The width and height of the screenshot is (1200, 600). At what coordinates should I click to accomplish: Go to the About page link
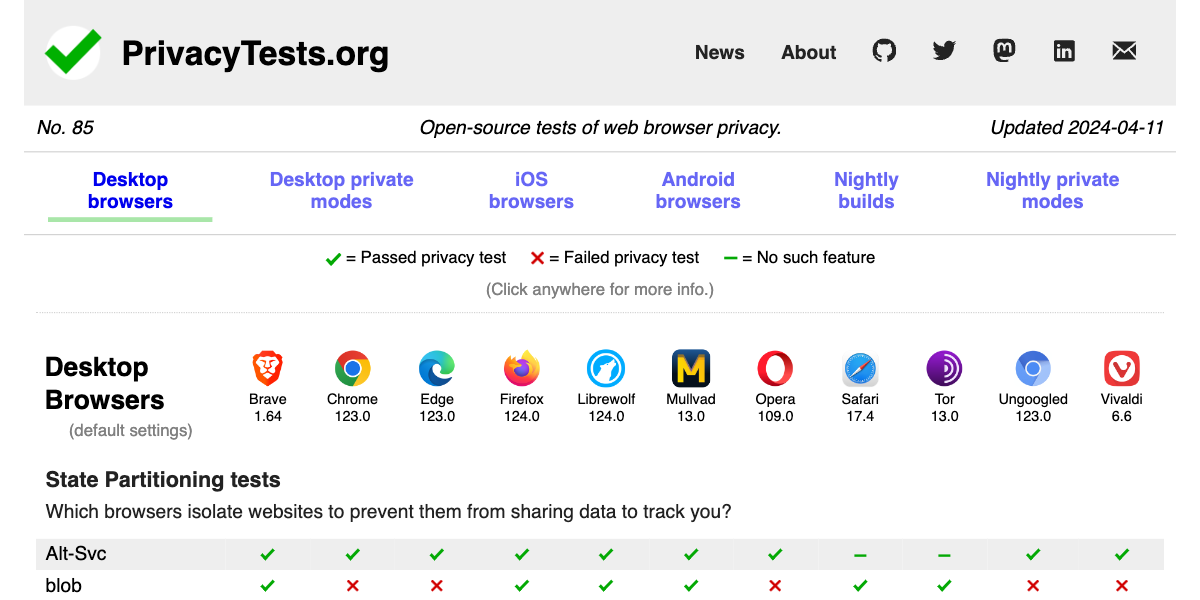point(809,52)
